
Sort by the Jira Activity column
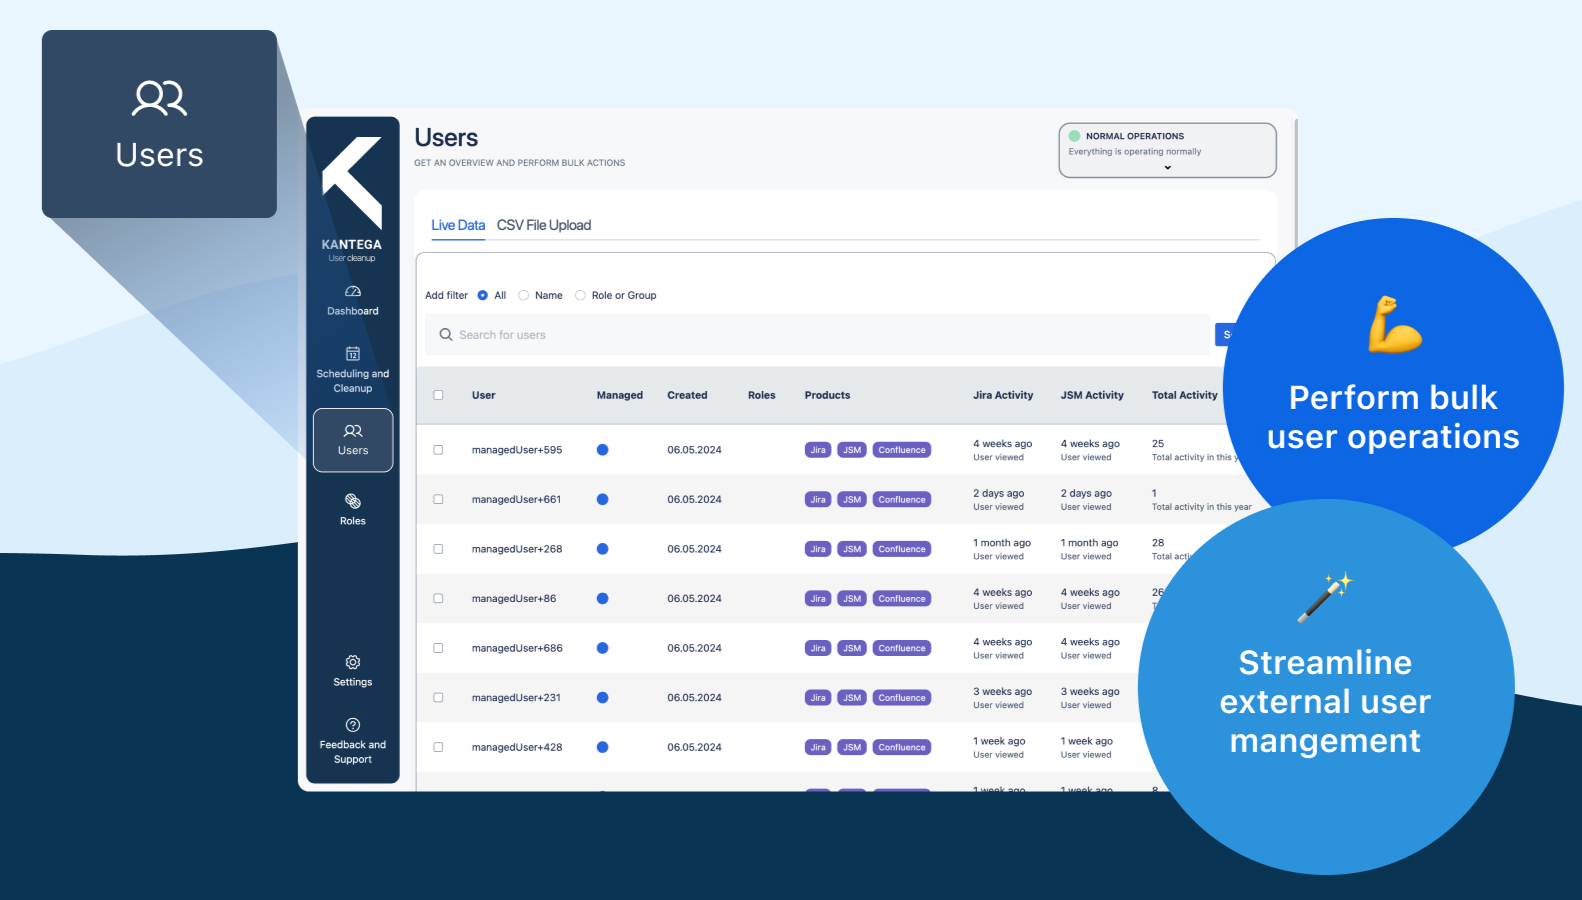coord(1003,395)
